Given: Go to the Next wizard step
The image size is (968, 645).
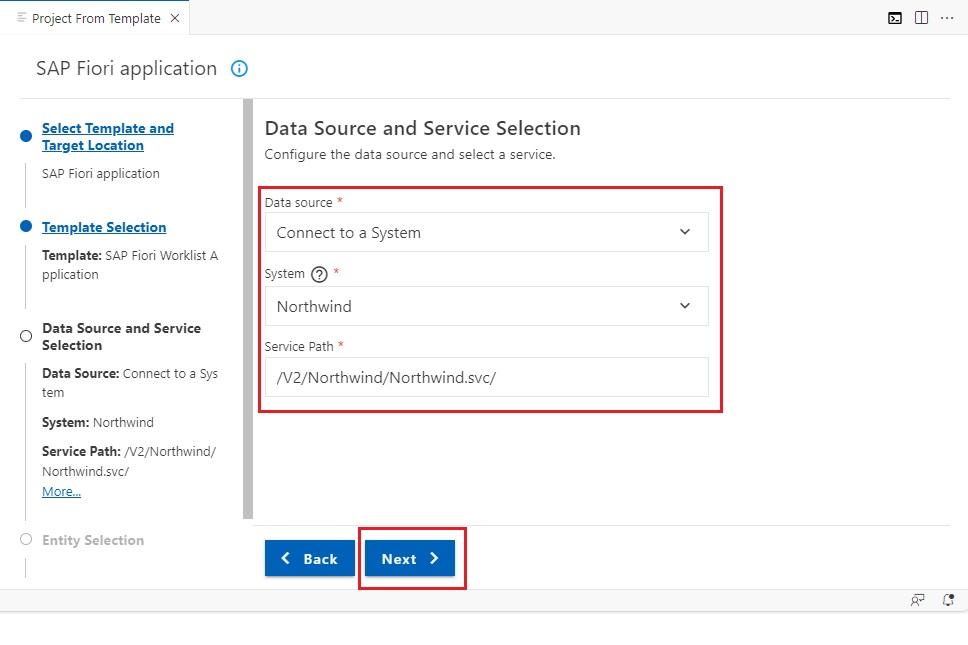Looking at the screenshot, I should coord(410,559).
